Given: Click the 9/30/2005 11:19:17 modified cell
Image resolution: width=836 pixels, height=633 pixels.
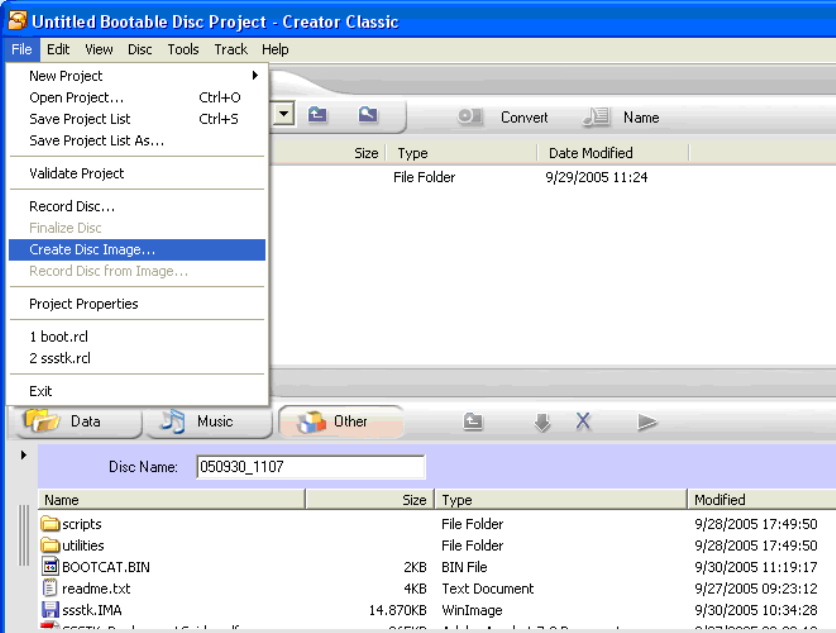Looking at the screenshot, I should coord(756,567).
